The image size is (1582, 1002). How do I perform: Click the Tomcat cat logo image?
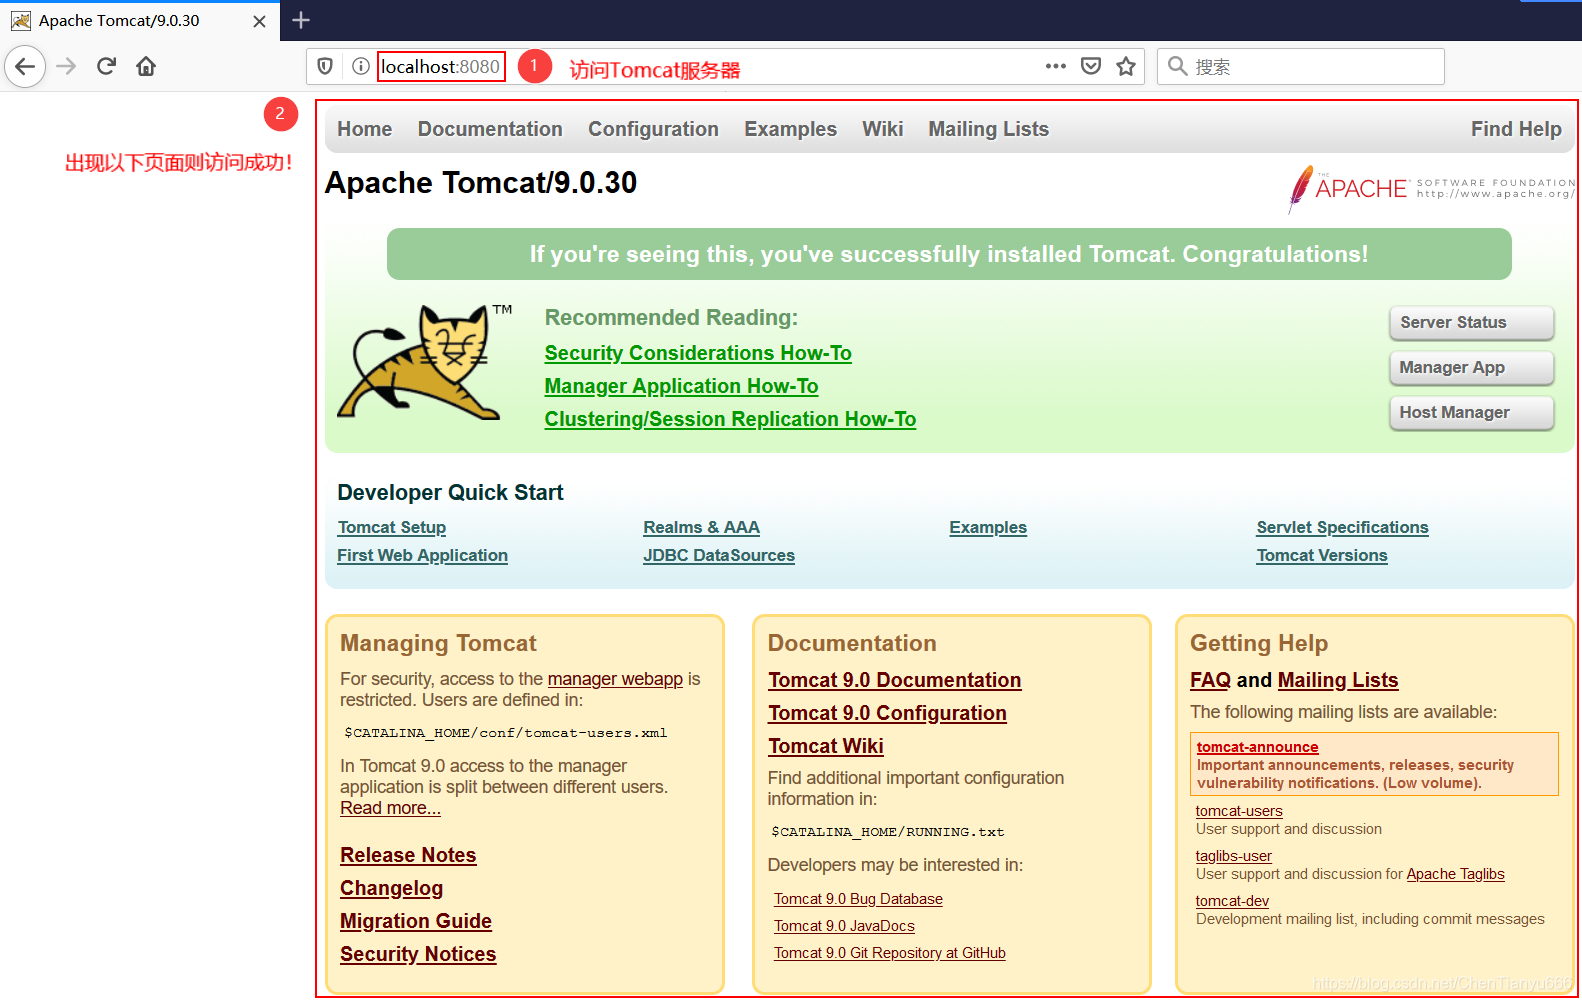click(x=425, y=362)
